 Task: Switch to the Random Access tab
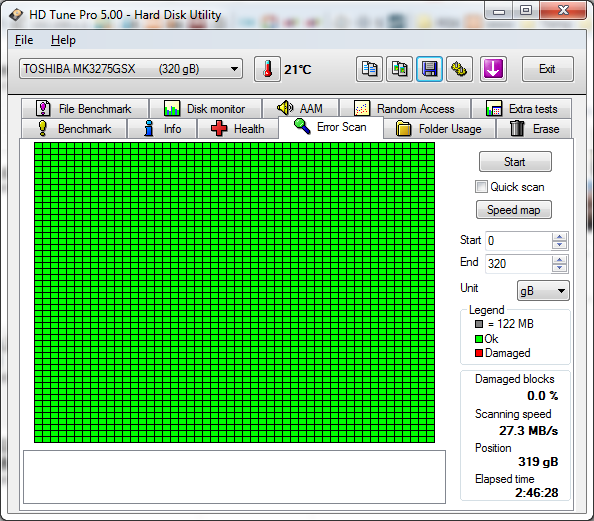coord(405,109)
